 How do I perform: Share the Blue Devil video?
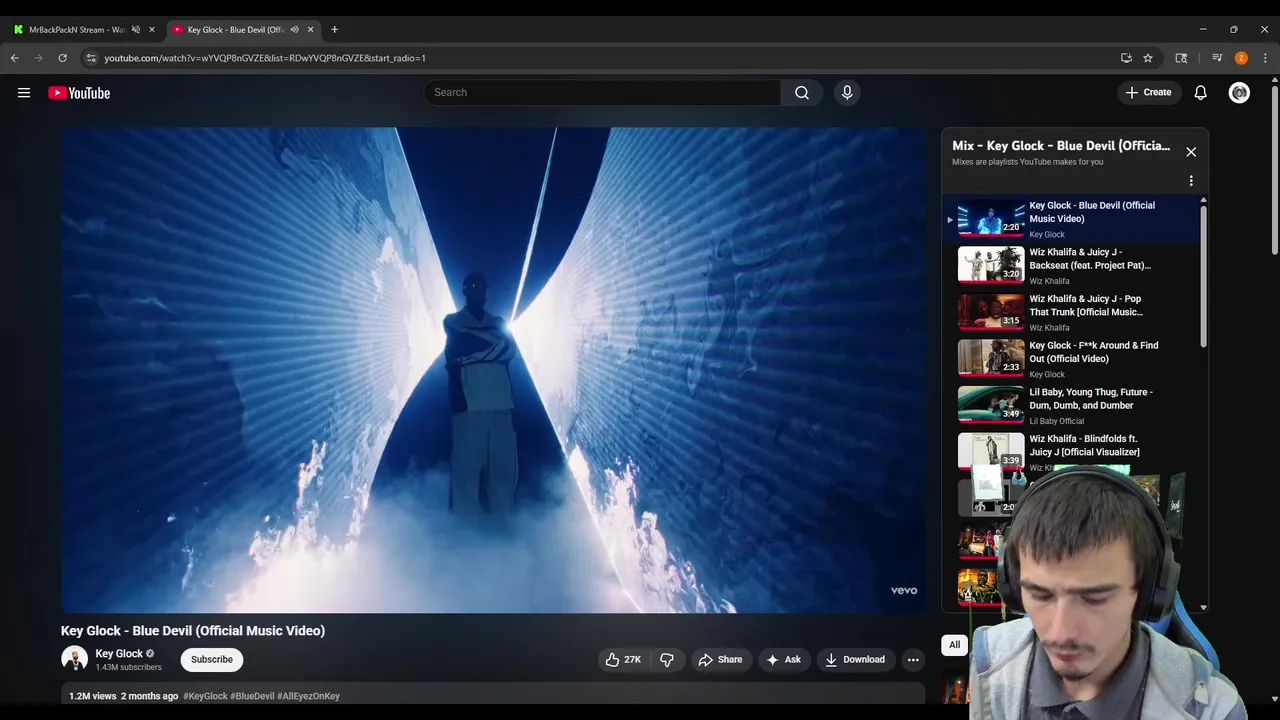click(720, 659)
